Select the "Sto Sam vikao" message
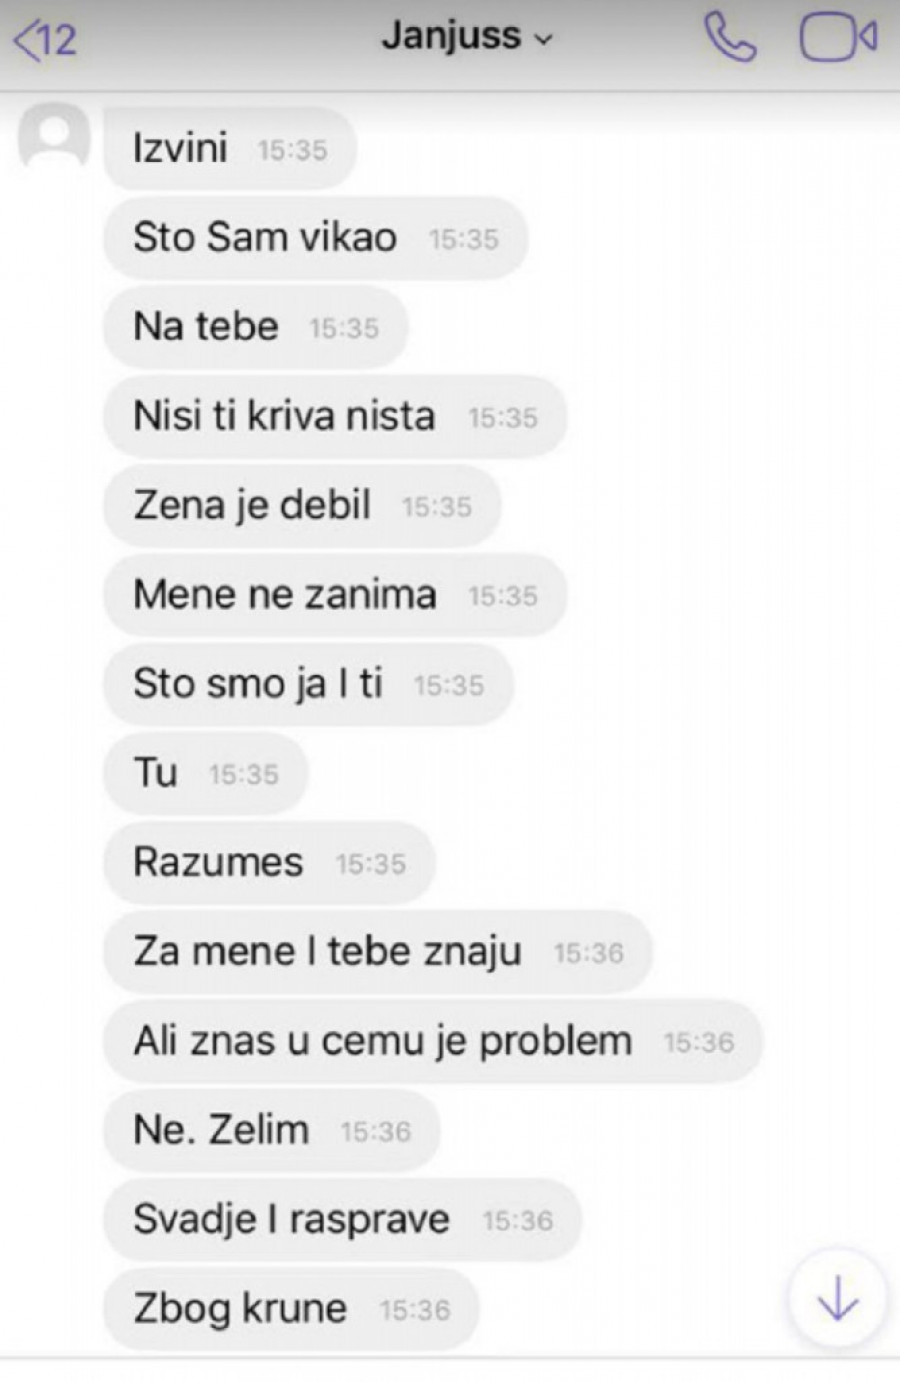Image resolution: width=900 pixels, height=1382 pixels. [315, 237]
